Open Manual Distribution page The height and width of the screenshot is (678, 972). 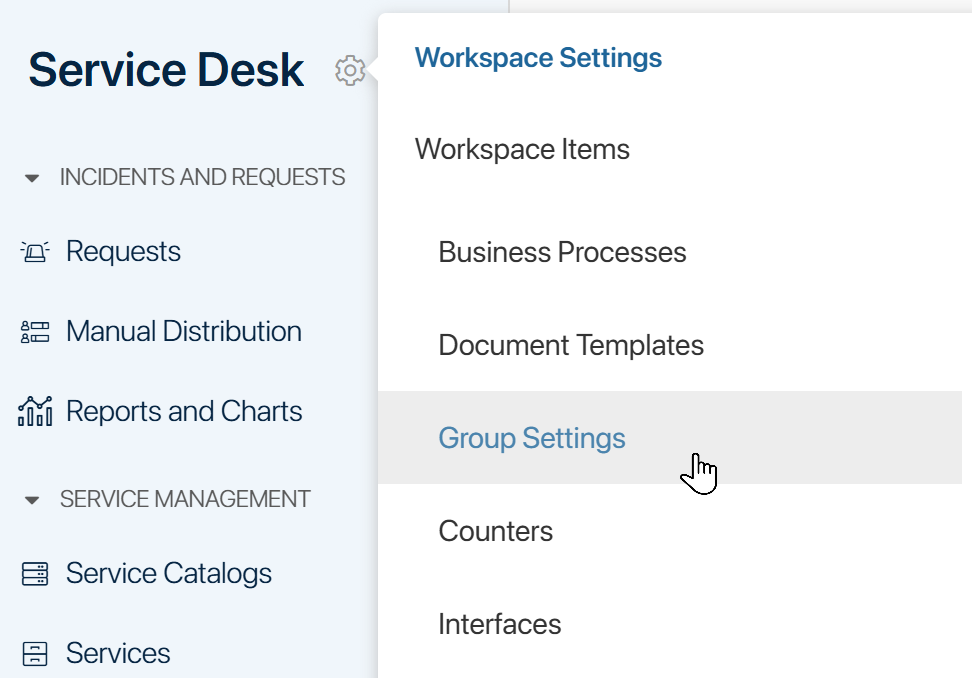[x=183, y=332]
